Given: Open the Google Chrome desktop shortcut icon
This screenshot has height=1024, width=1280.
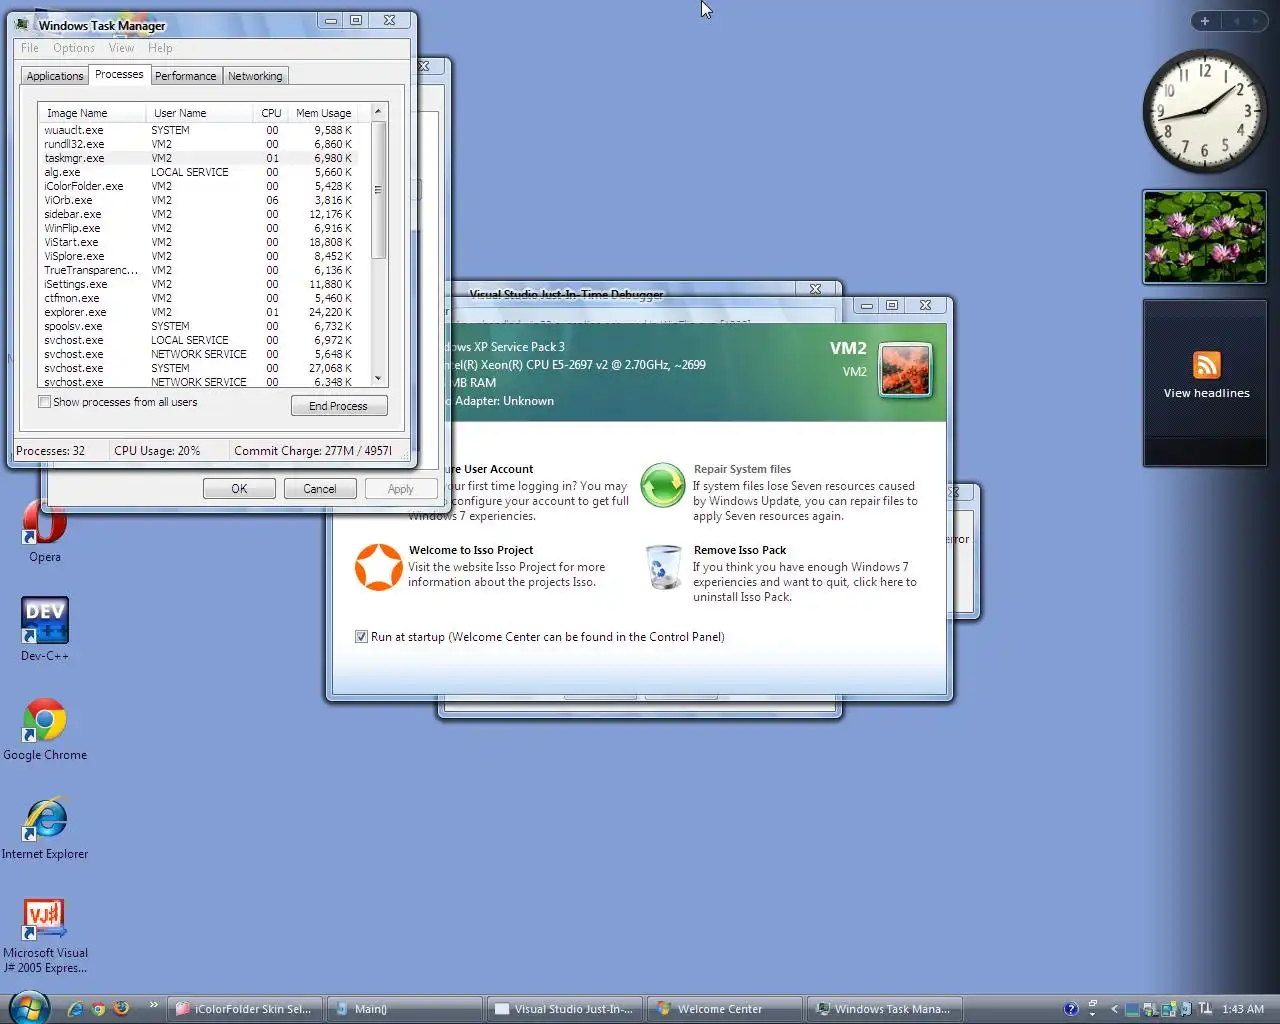Looking at the screenshot, I should coord(44,720).
